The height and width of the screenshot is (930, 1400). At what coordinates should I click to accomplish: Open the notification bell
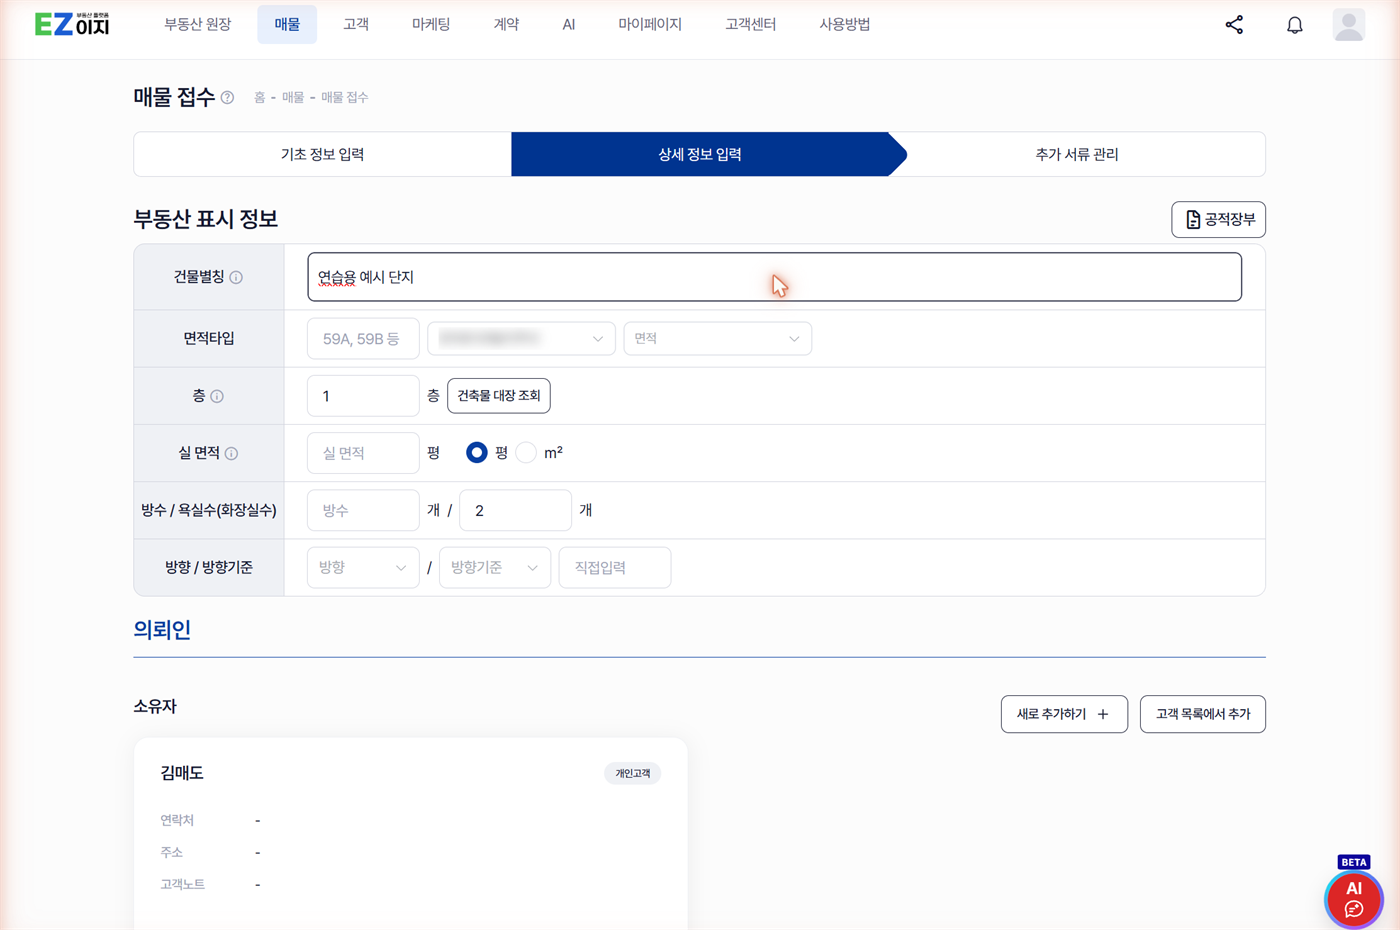[x=1294, y=25]
